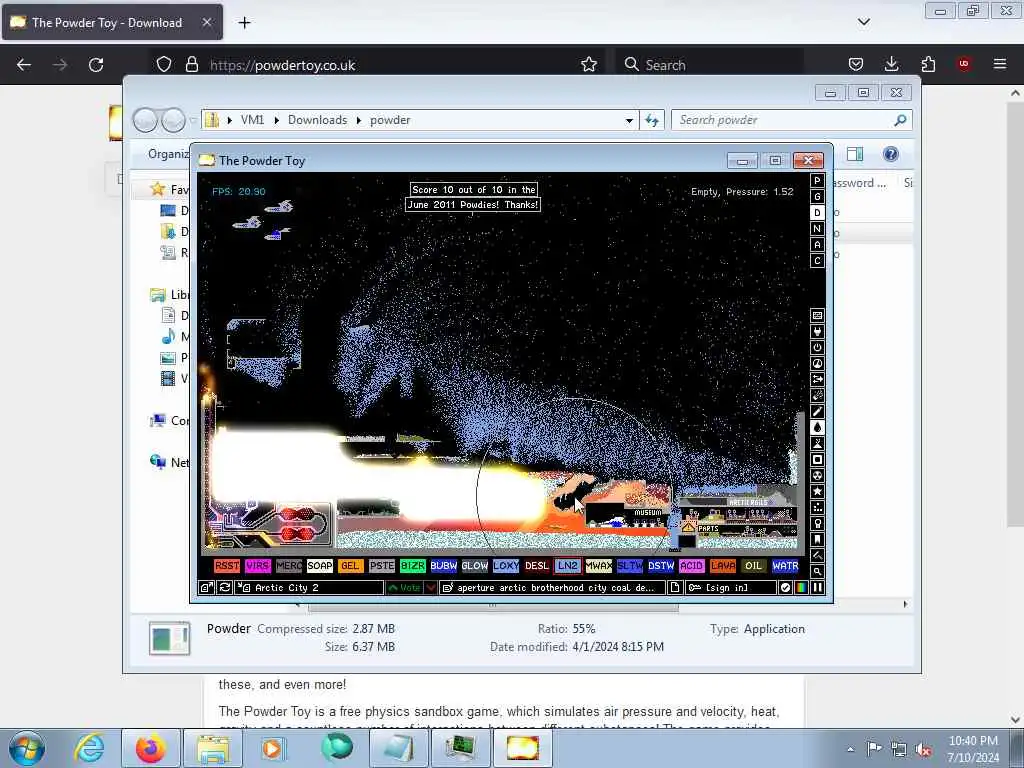
Task: Select the LN2 element
Action: [568, 566]
